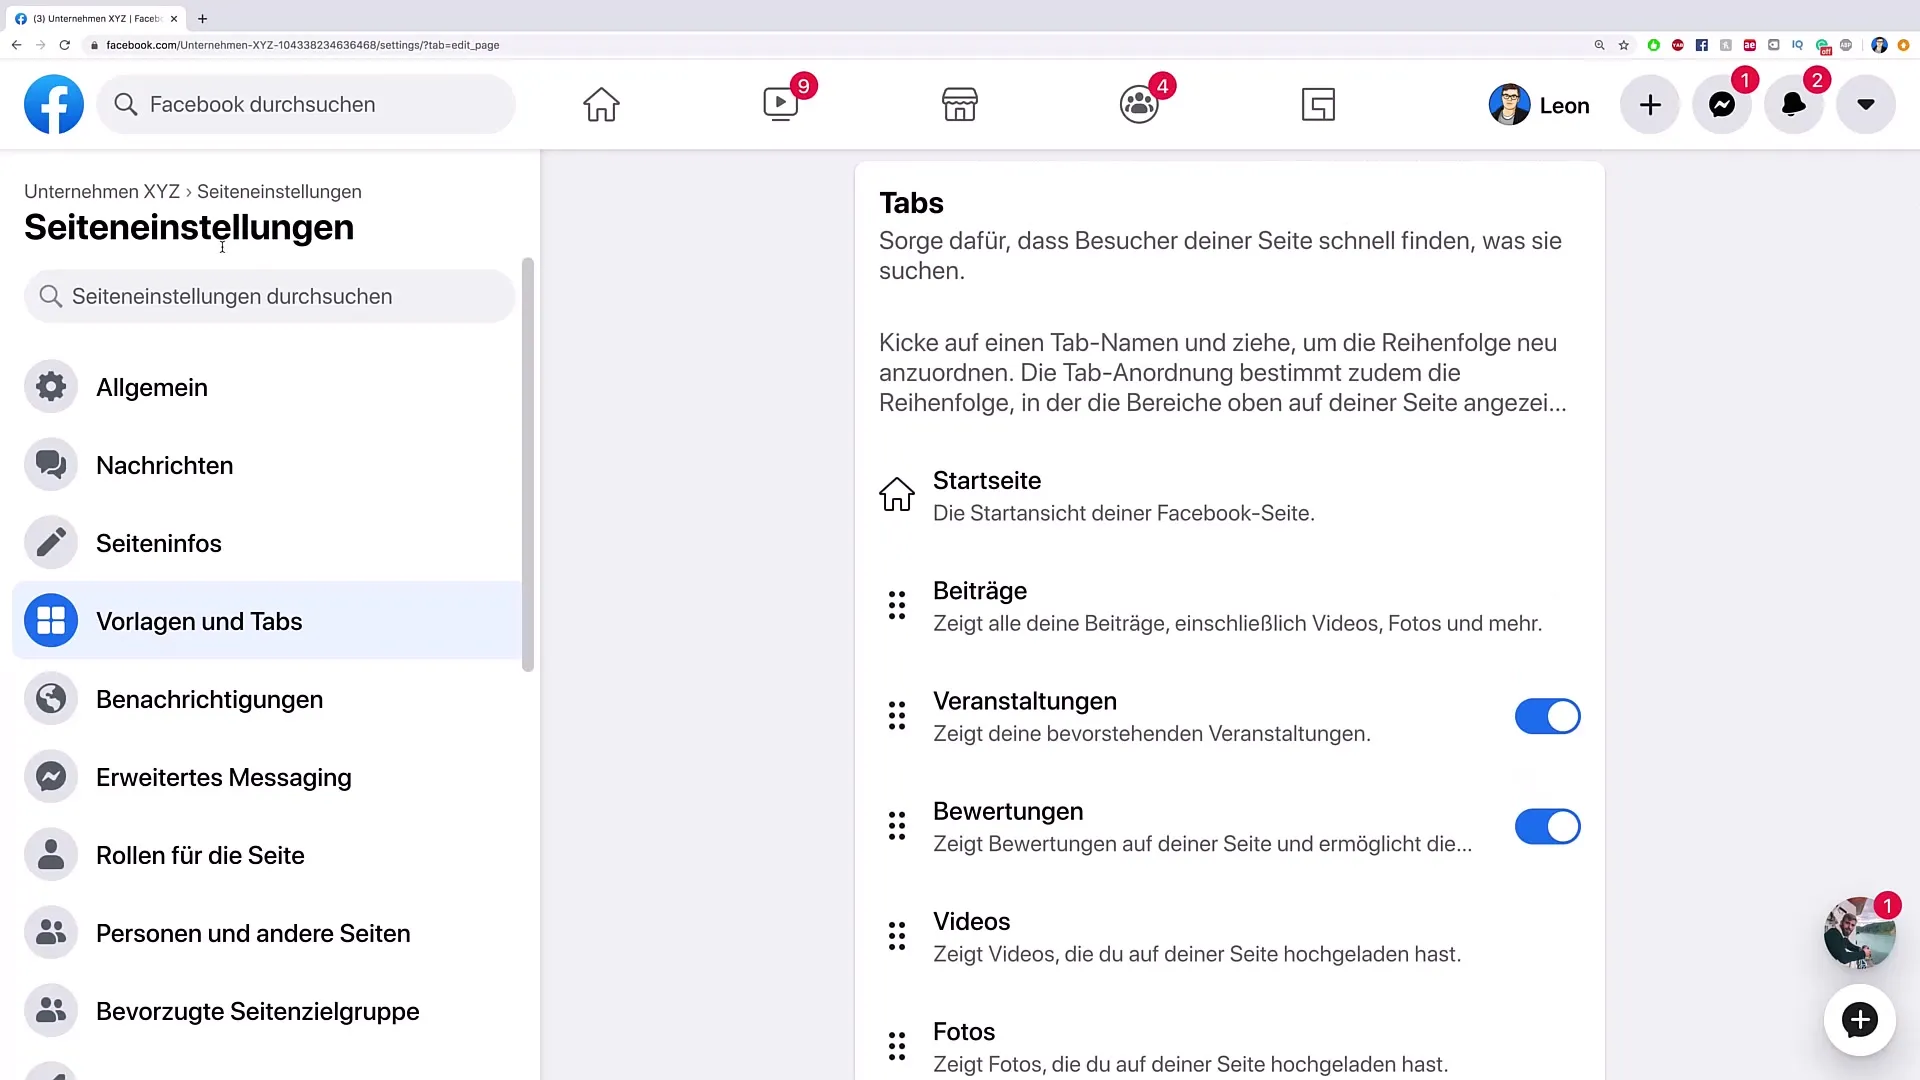Open a new browser tab
The width and height of the screenshot is (1920, 1080).
[202, 18]
